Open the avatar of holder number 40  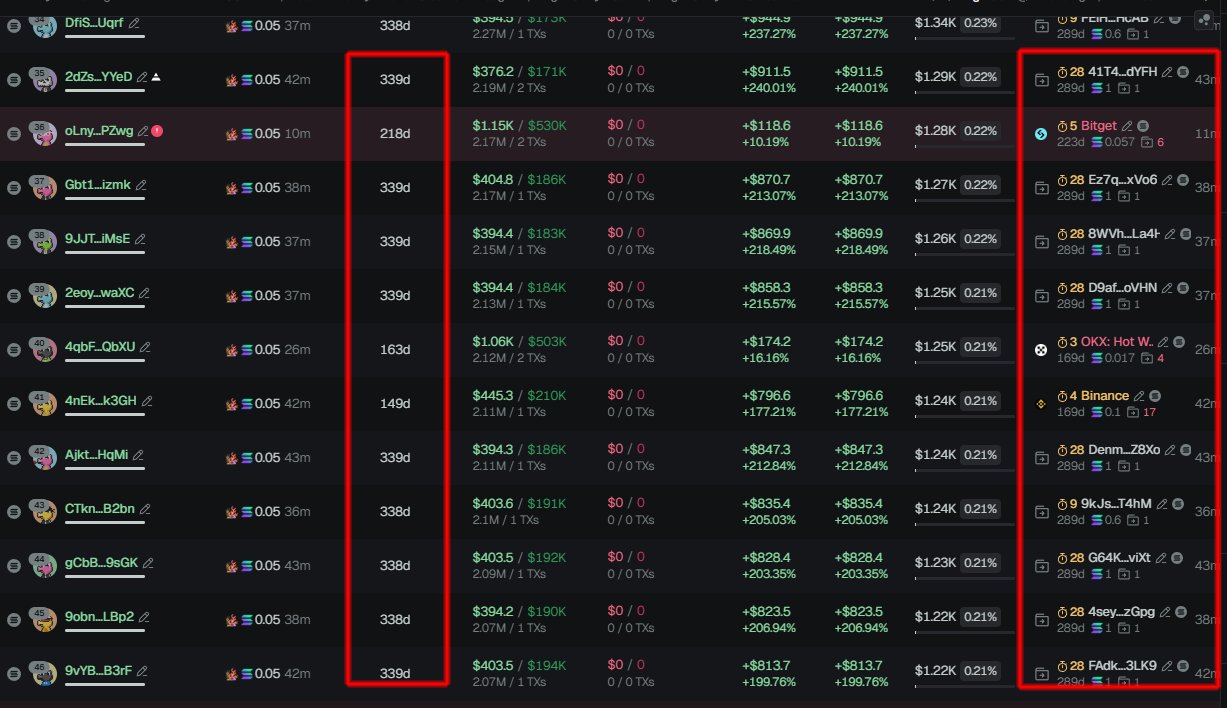[43, 349]
